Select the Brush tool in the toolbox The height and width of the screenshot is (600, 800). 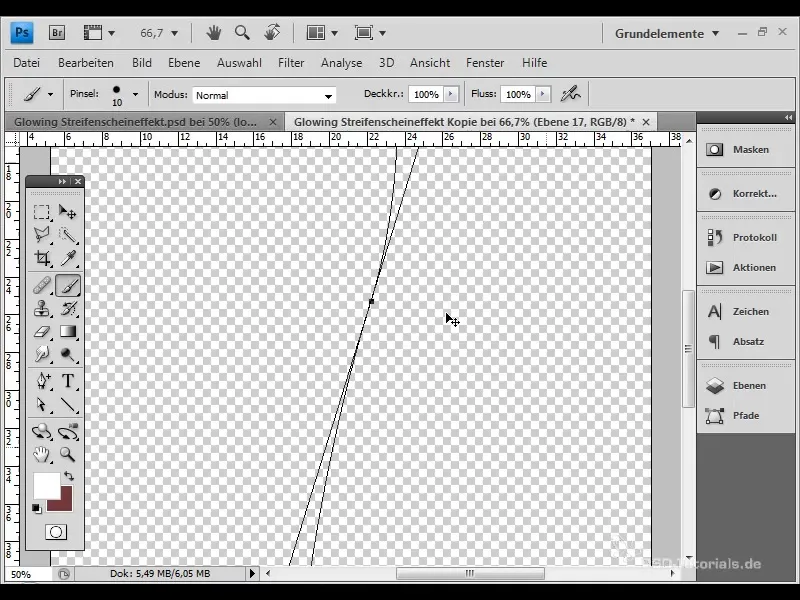tap(68, 286)
